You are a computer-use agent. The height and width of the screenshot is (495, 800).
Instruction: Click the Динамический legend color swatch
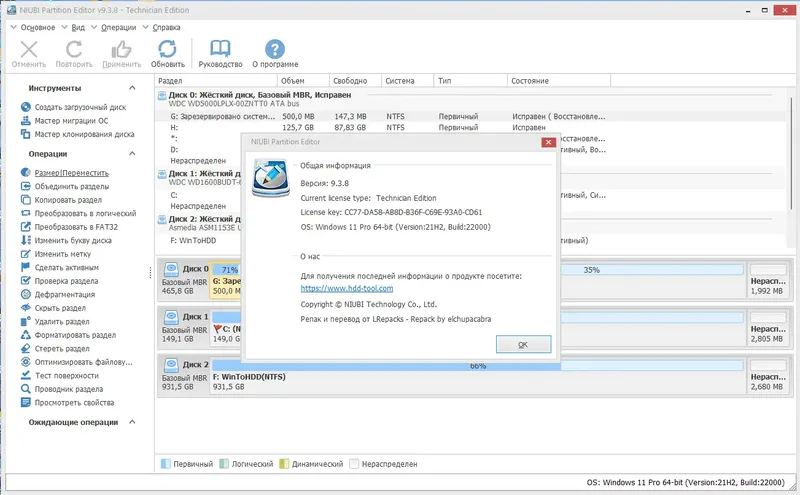284,464
